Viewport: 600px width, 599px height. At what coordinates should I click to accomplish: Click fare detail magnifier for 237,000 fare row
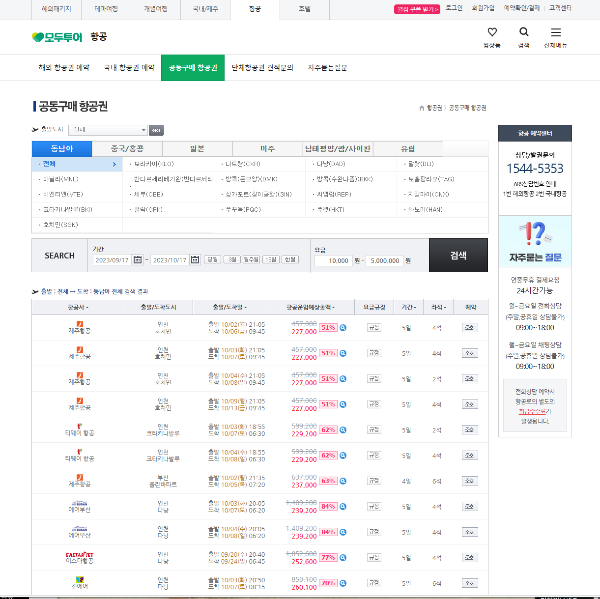tap(343, 481)
